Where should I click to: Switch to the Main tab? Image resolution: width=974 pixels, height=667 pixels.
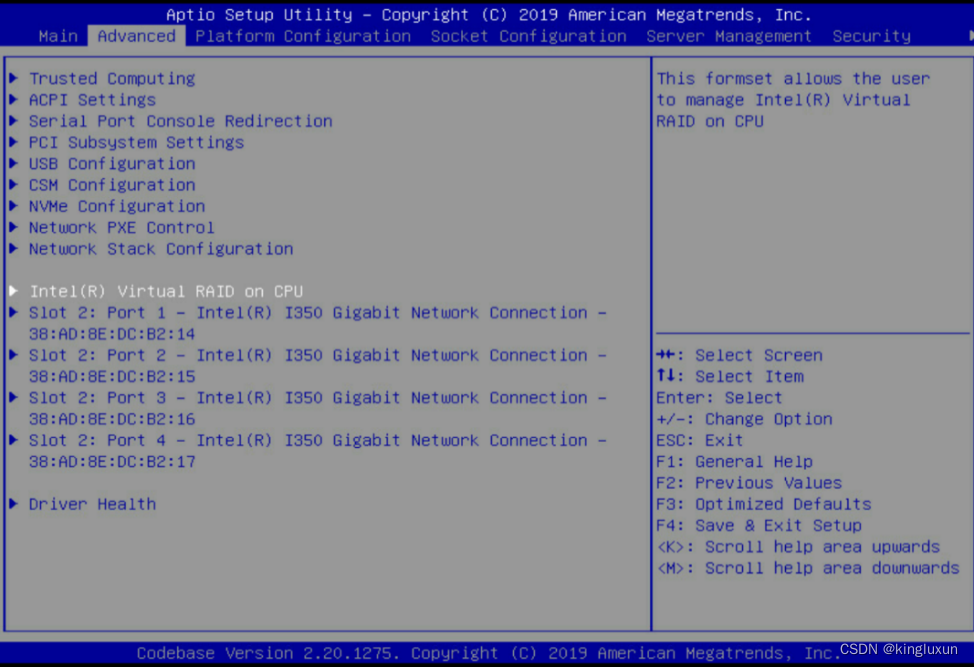tap(57, 35)
